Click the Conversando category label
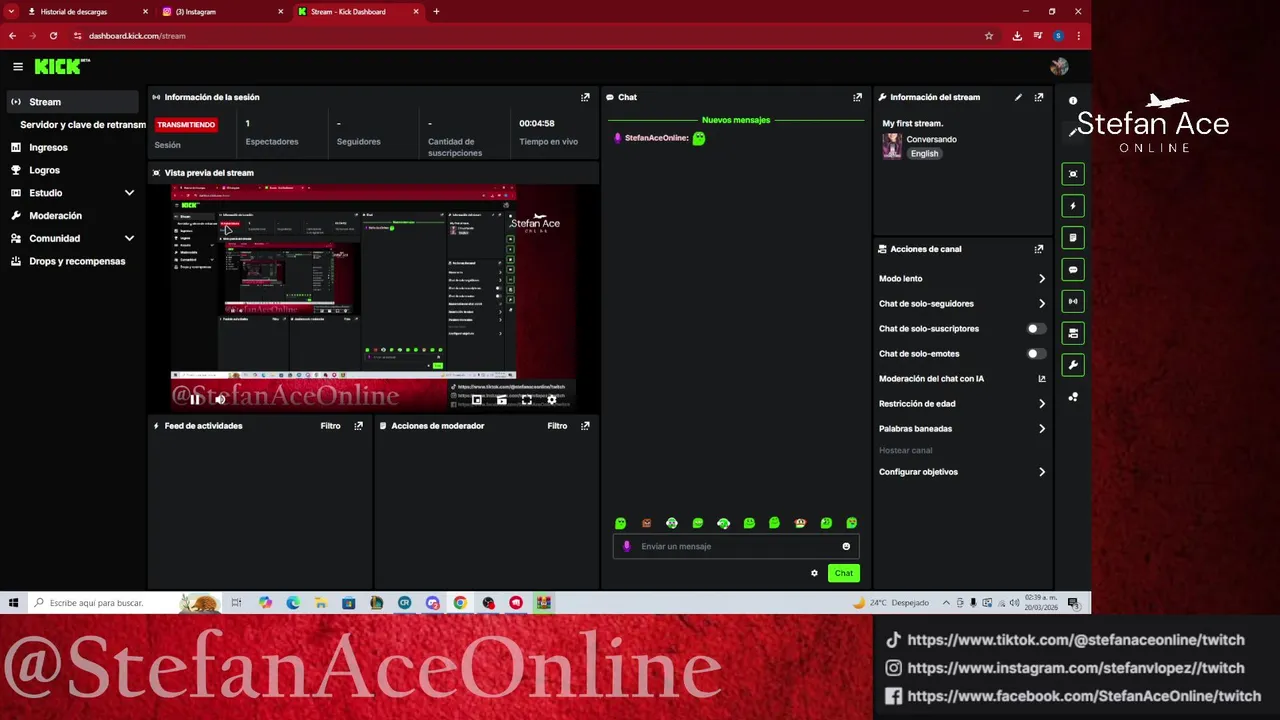The image size is (1280, 720). point(931,139)
